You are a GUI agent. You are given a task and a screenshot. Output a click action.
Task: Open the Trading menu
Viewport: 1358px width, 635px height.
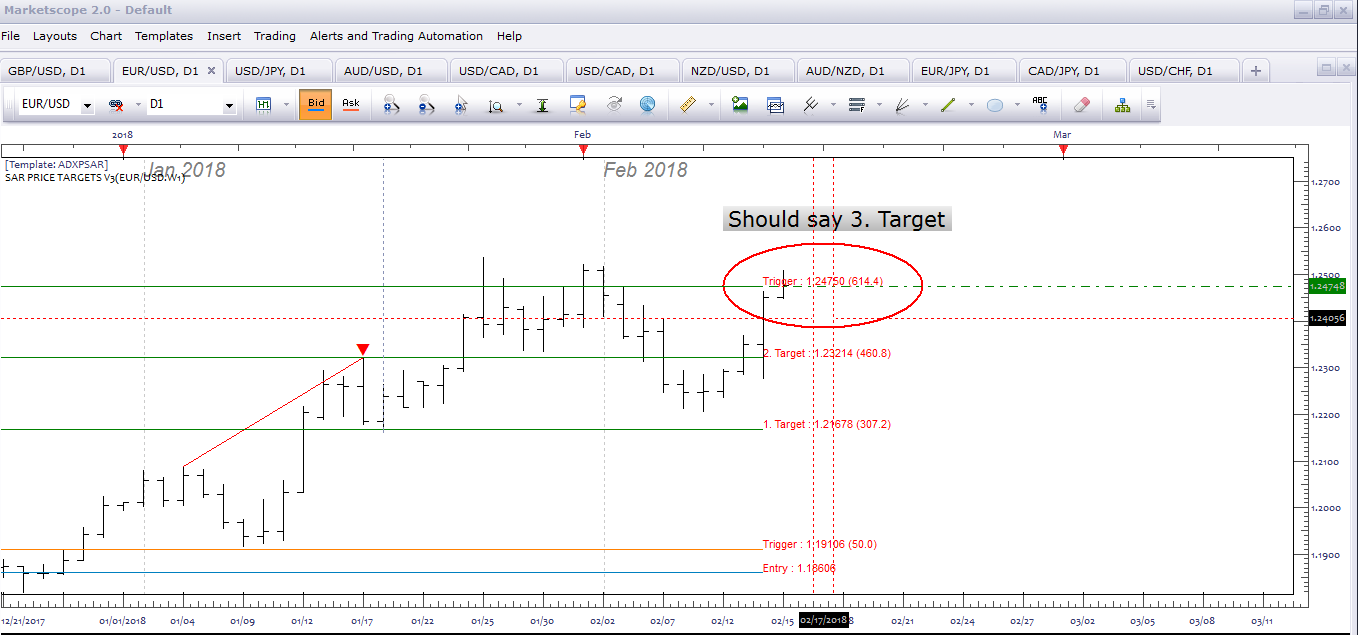(274, 36)
